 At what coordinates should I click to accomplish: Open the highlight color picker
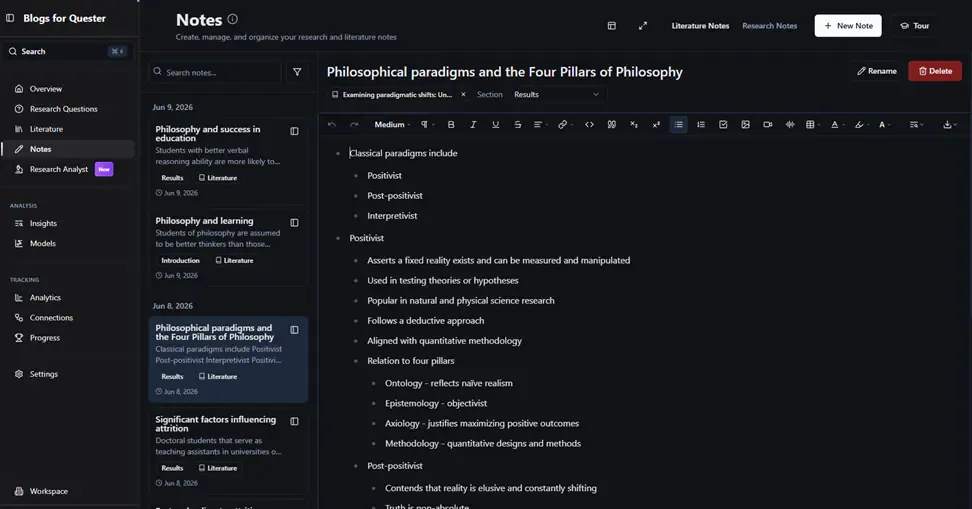pos(861,125)
